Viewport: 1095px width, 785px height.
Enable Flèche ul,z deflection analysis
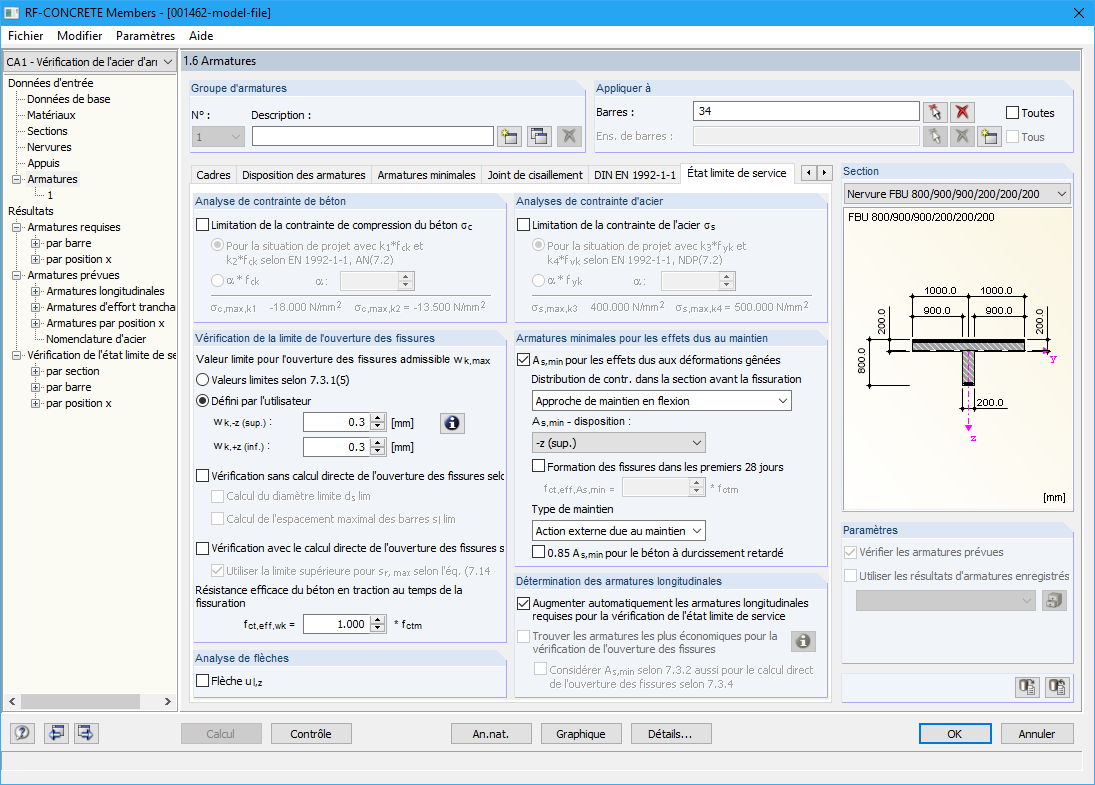coord(200,680)
